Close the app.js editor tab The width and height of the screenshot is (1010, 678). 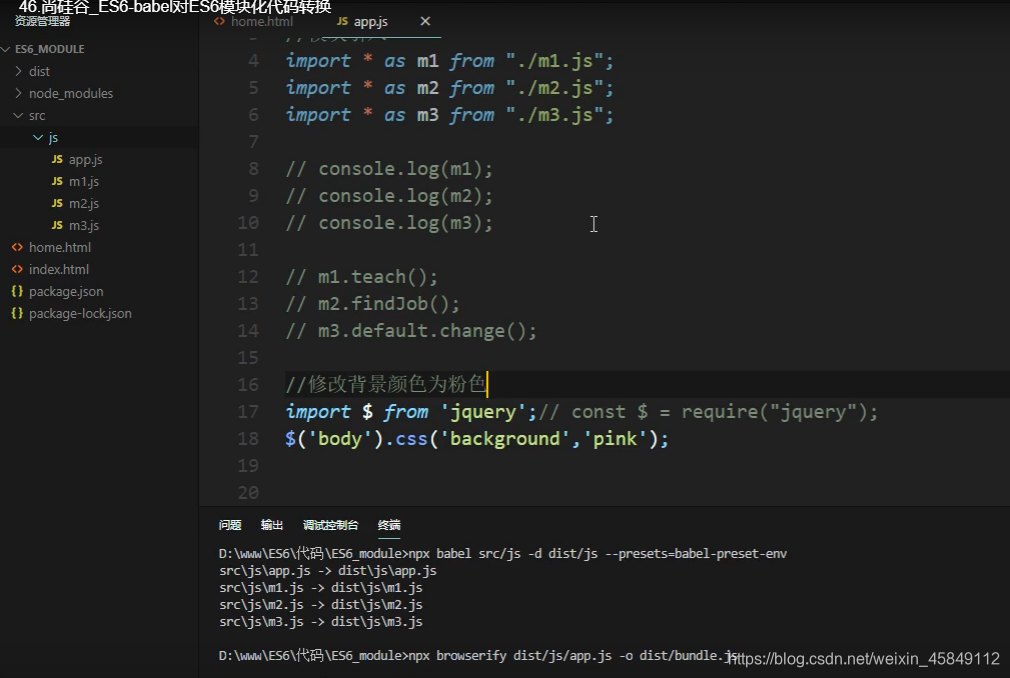[x=425, y=21]
